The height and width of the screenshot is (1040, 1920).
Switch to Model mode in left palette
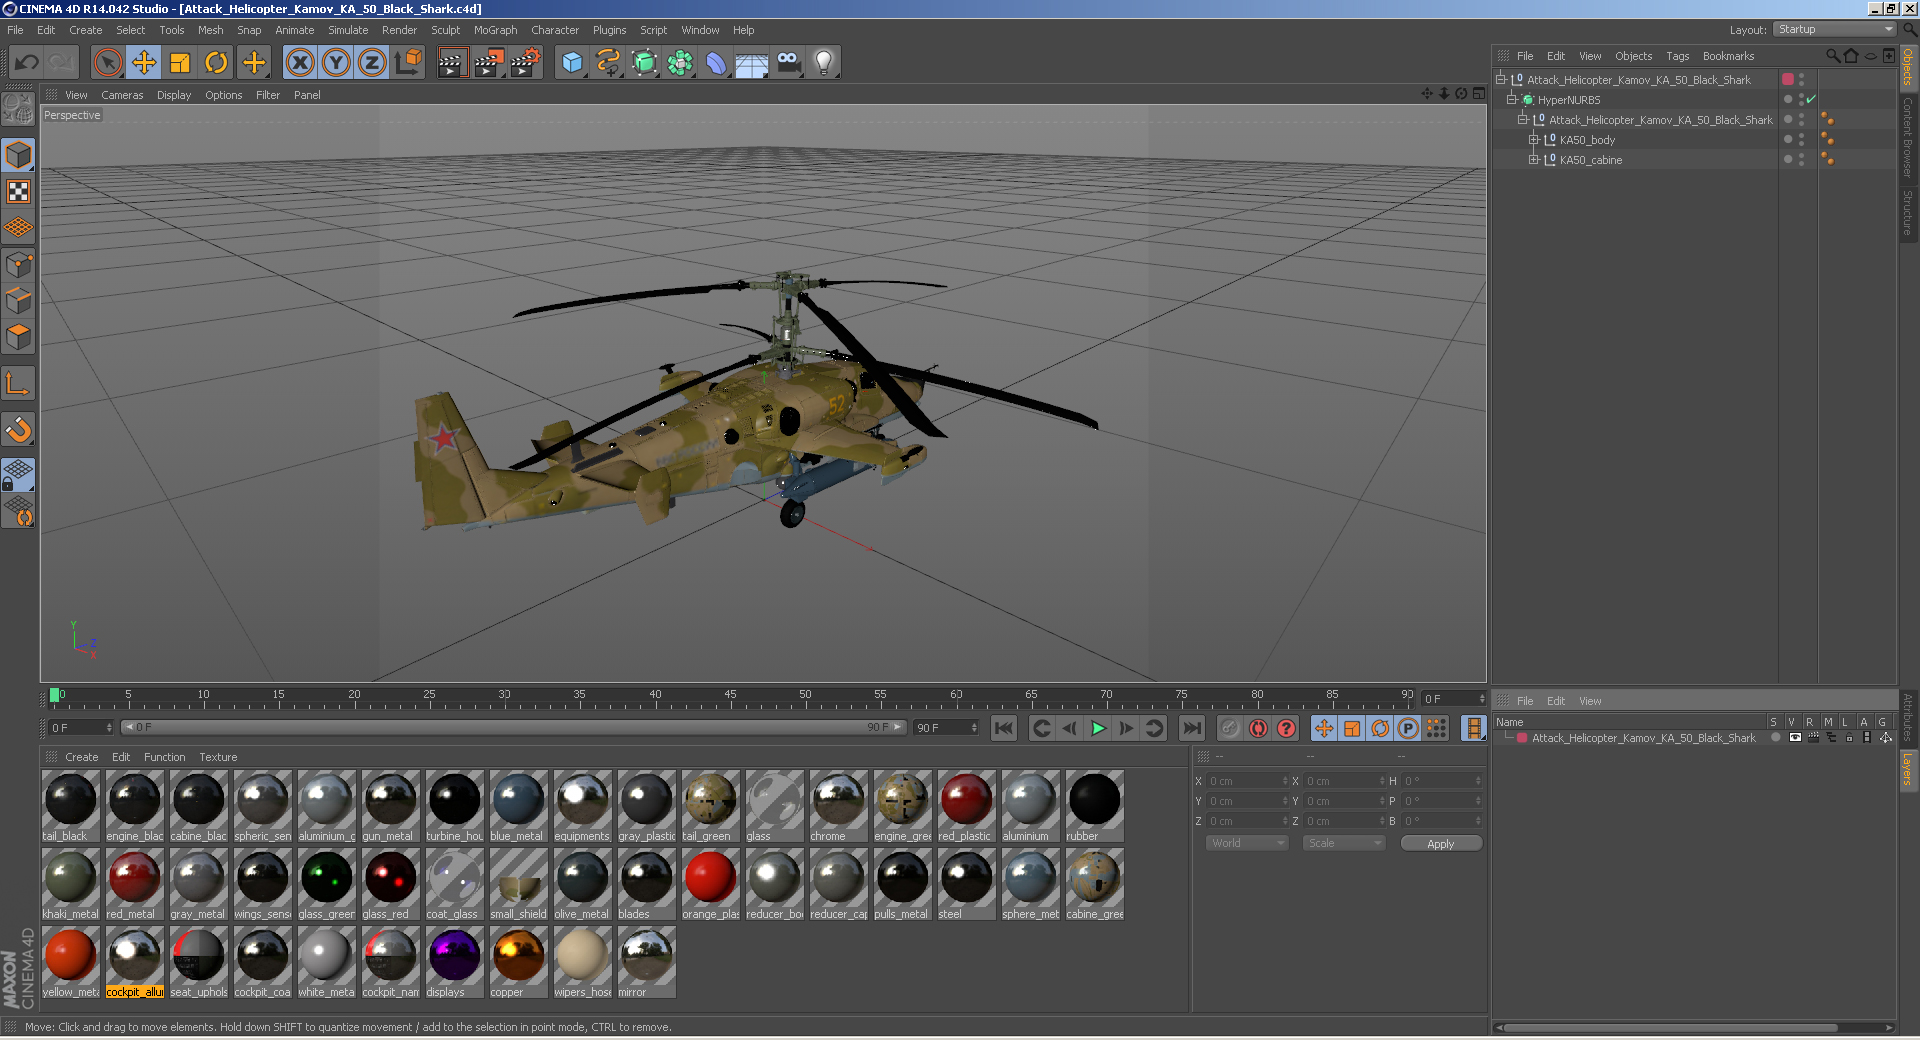(18, 155)
